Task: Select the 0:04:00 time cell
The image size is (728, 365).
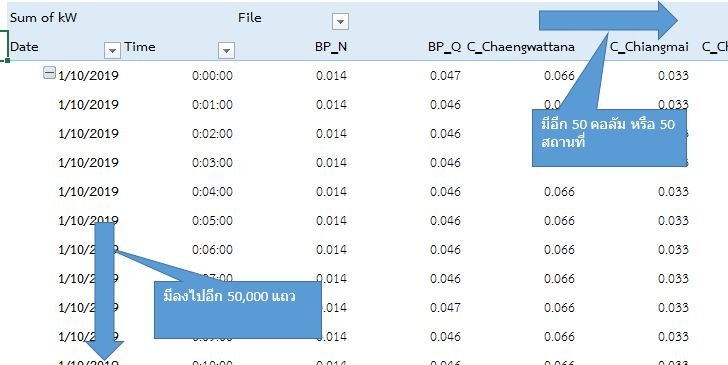Action: (x=212, y=192)
